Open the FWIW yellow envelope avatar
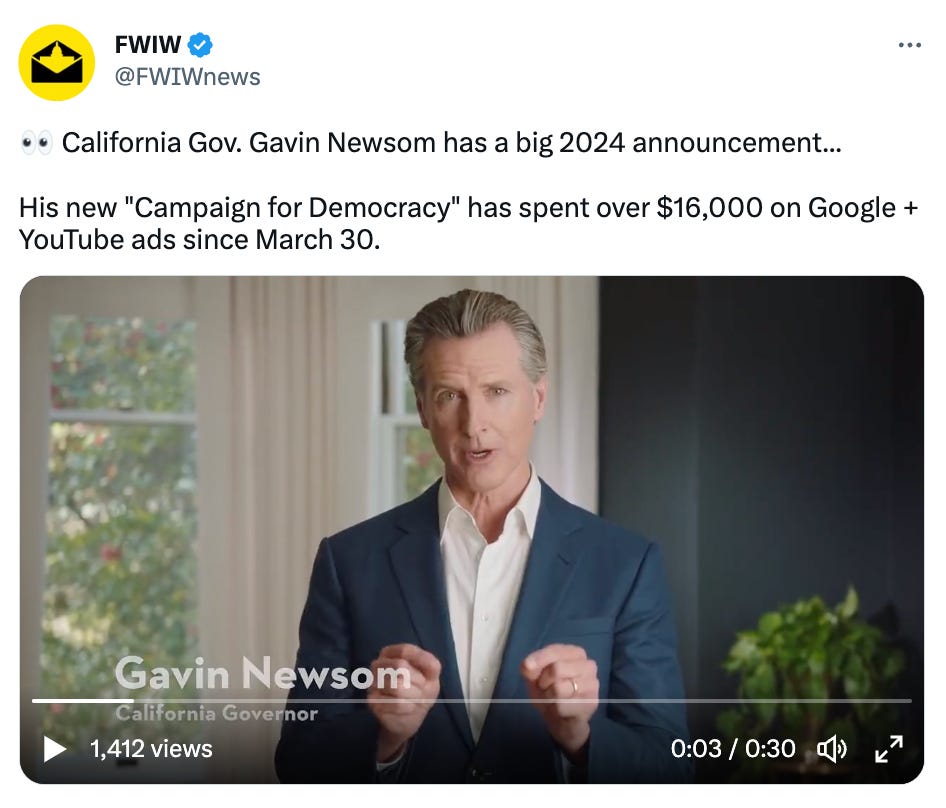This screenshot has height=808, width=946. [57, 62]
